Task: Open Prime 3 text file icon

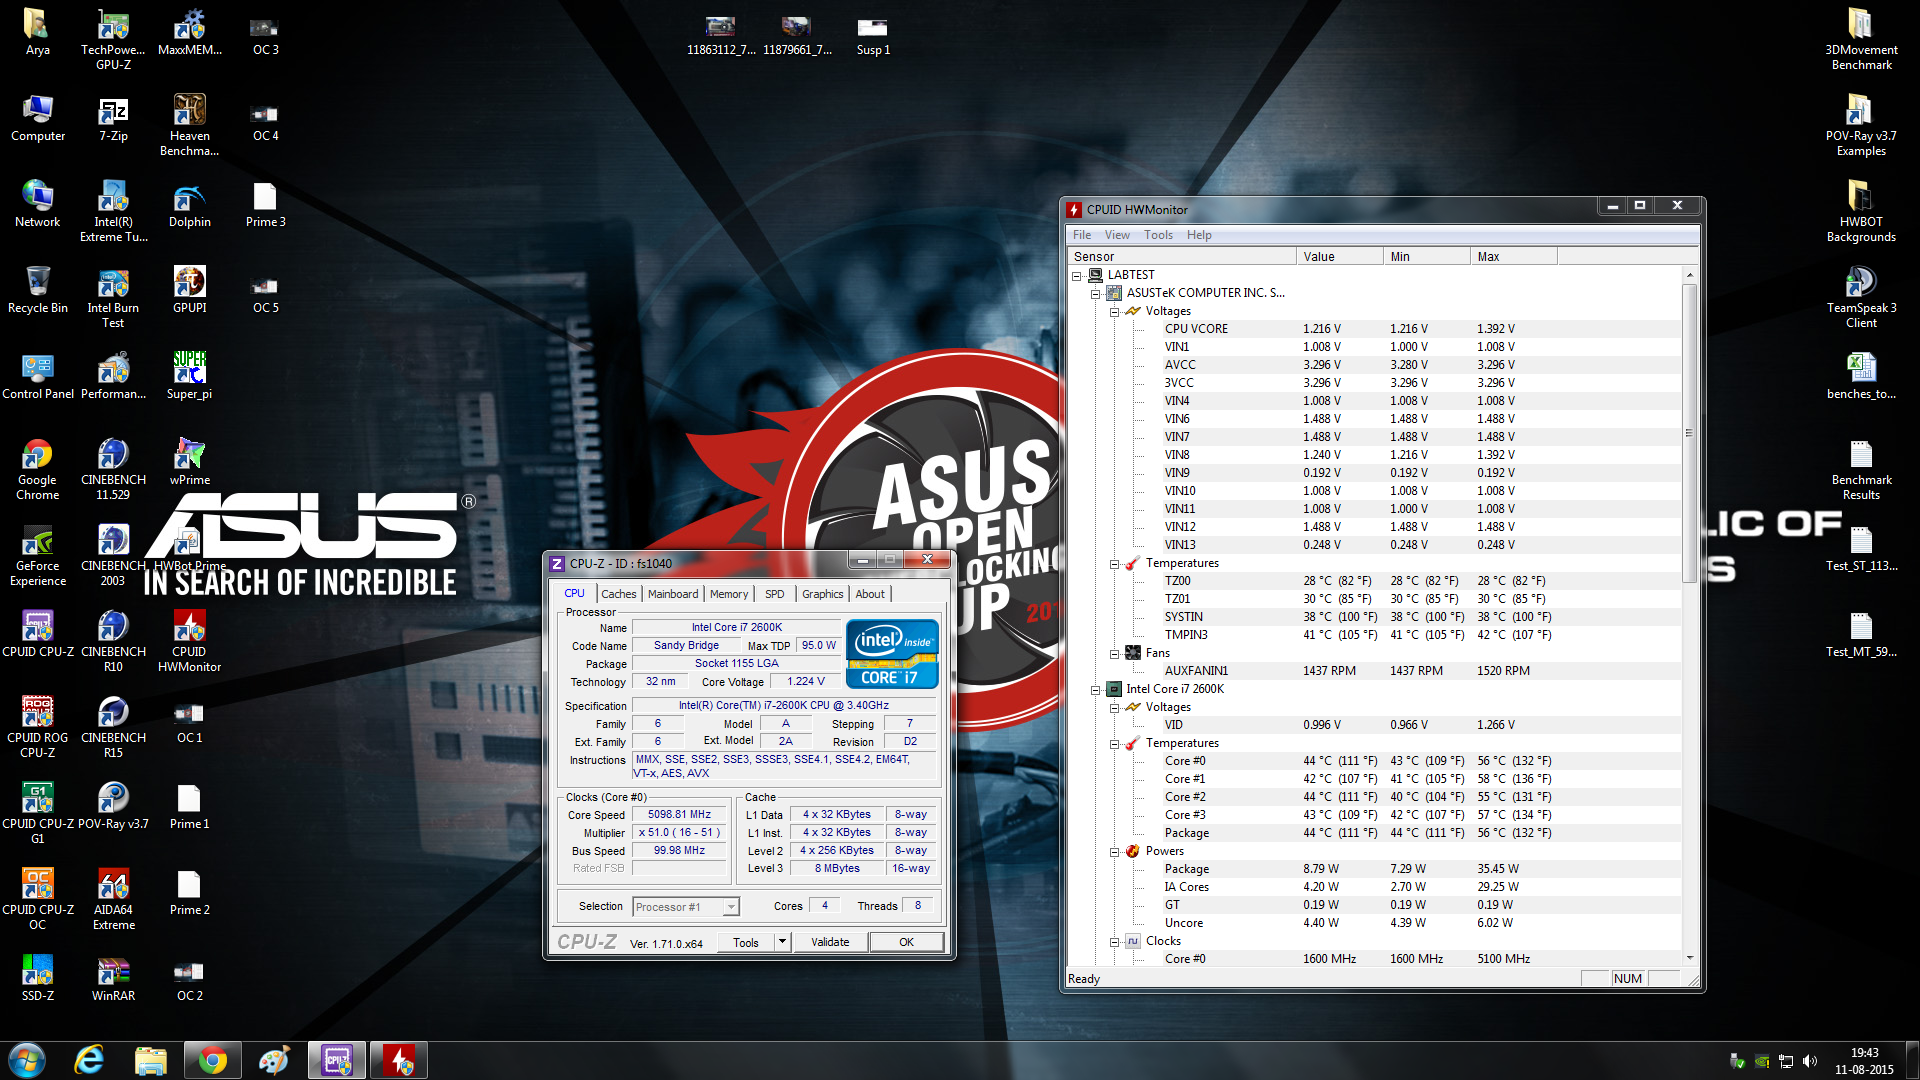Action: pyautogui.click(x=265, y=204)
